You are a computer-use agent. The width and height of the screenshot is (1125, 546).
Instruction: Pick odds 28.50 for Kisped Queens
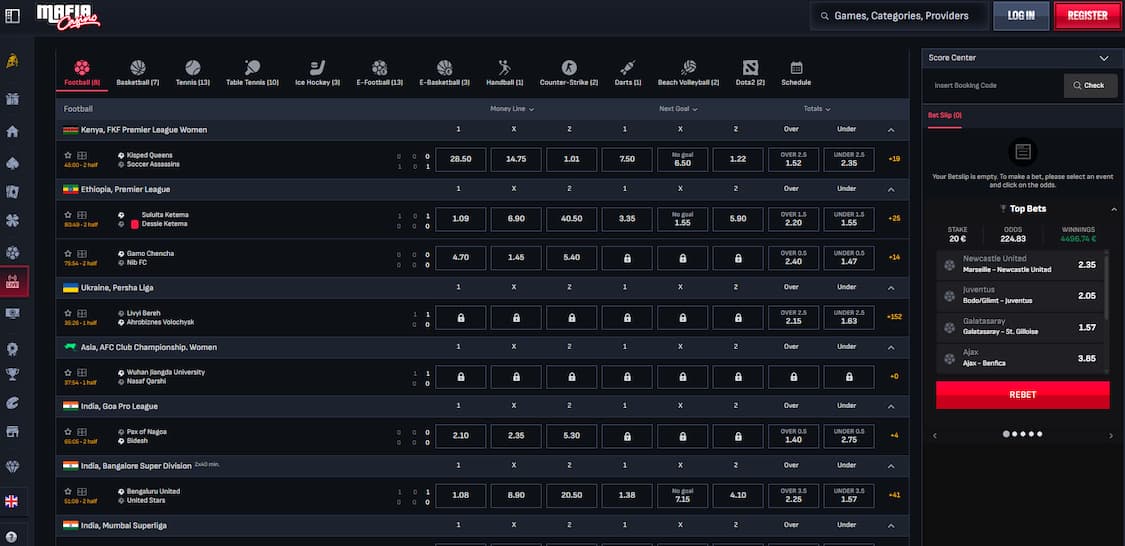coord(461,159)
